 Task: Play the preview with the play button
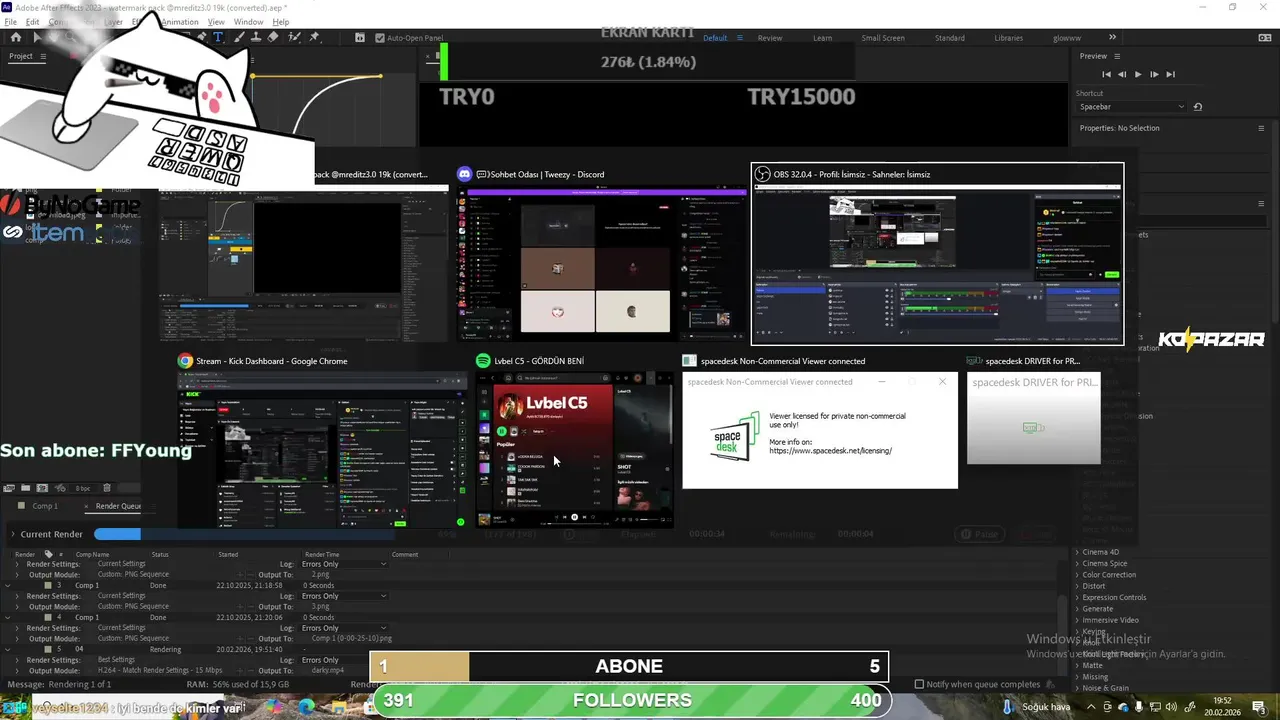(1138, 74)
